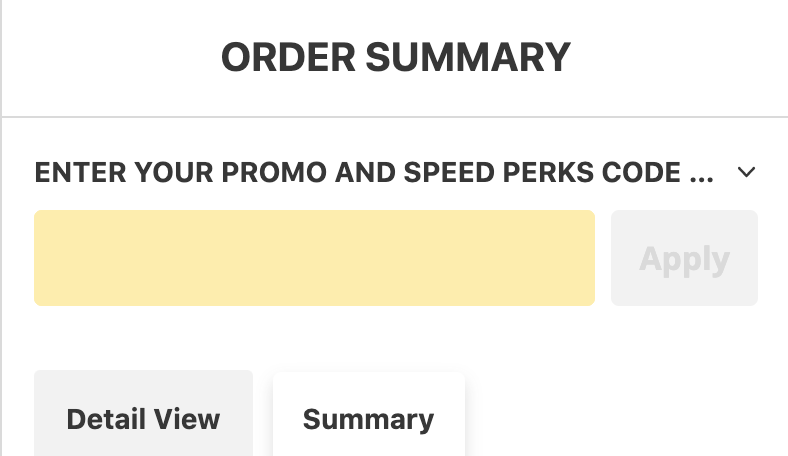Screen dimensions: 788x456
Task: Hide the promo code entry section
Action: pyautogui.click(x=745, y=173)
